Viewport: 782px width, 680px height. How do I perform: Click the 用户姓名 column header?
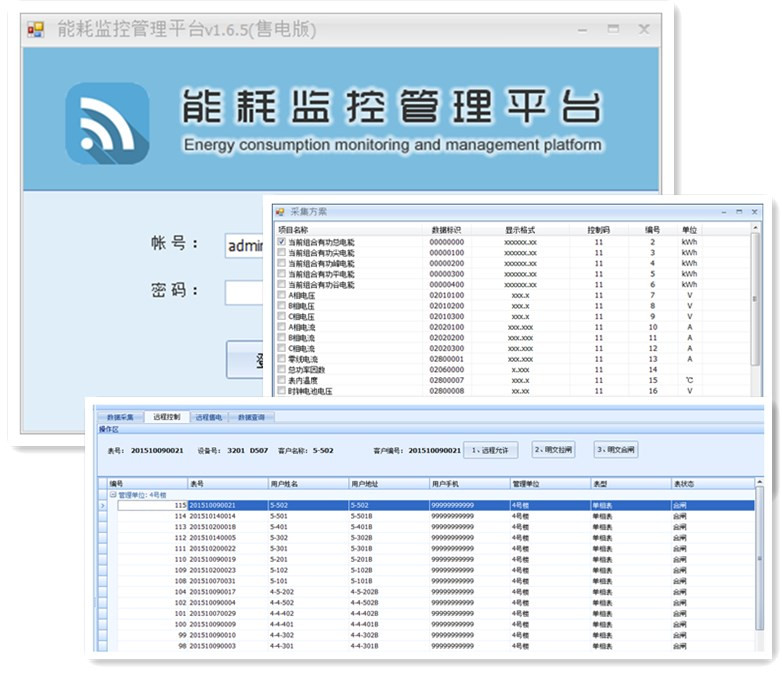tap(308, 483)
